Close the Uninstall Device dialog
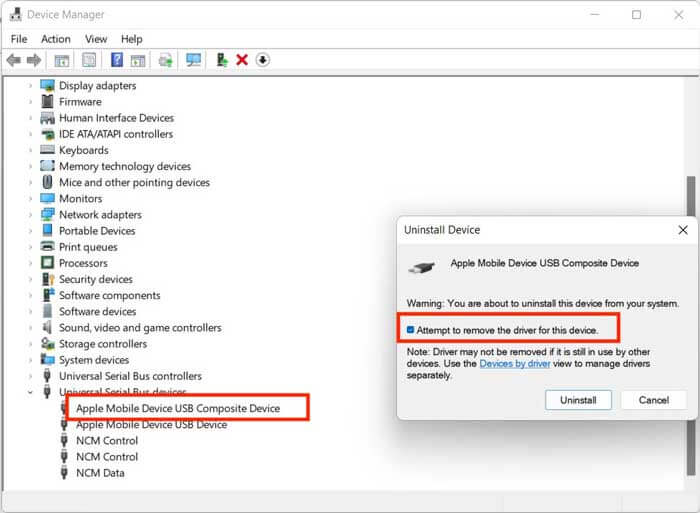700x513 pixels. click(x=683, y=230)
